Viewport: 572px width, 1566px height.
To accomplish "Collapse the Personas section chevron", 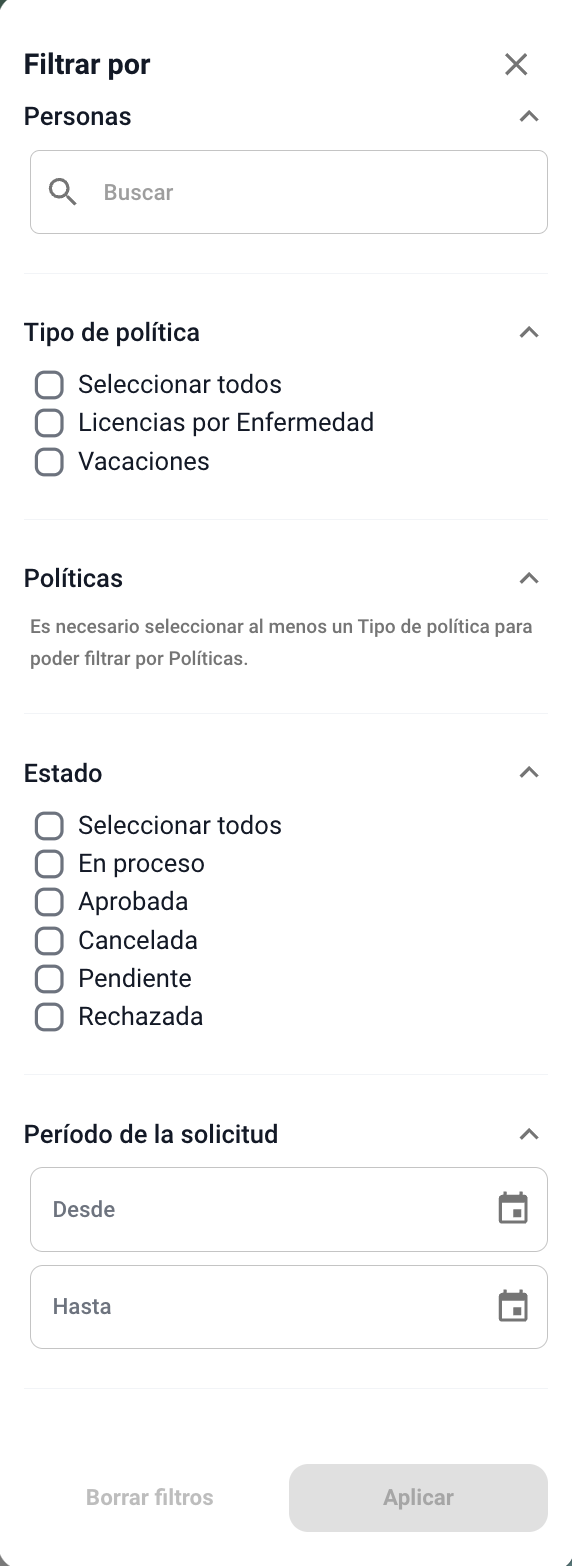I will coord(529,116).
